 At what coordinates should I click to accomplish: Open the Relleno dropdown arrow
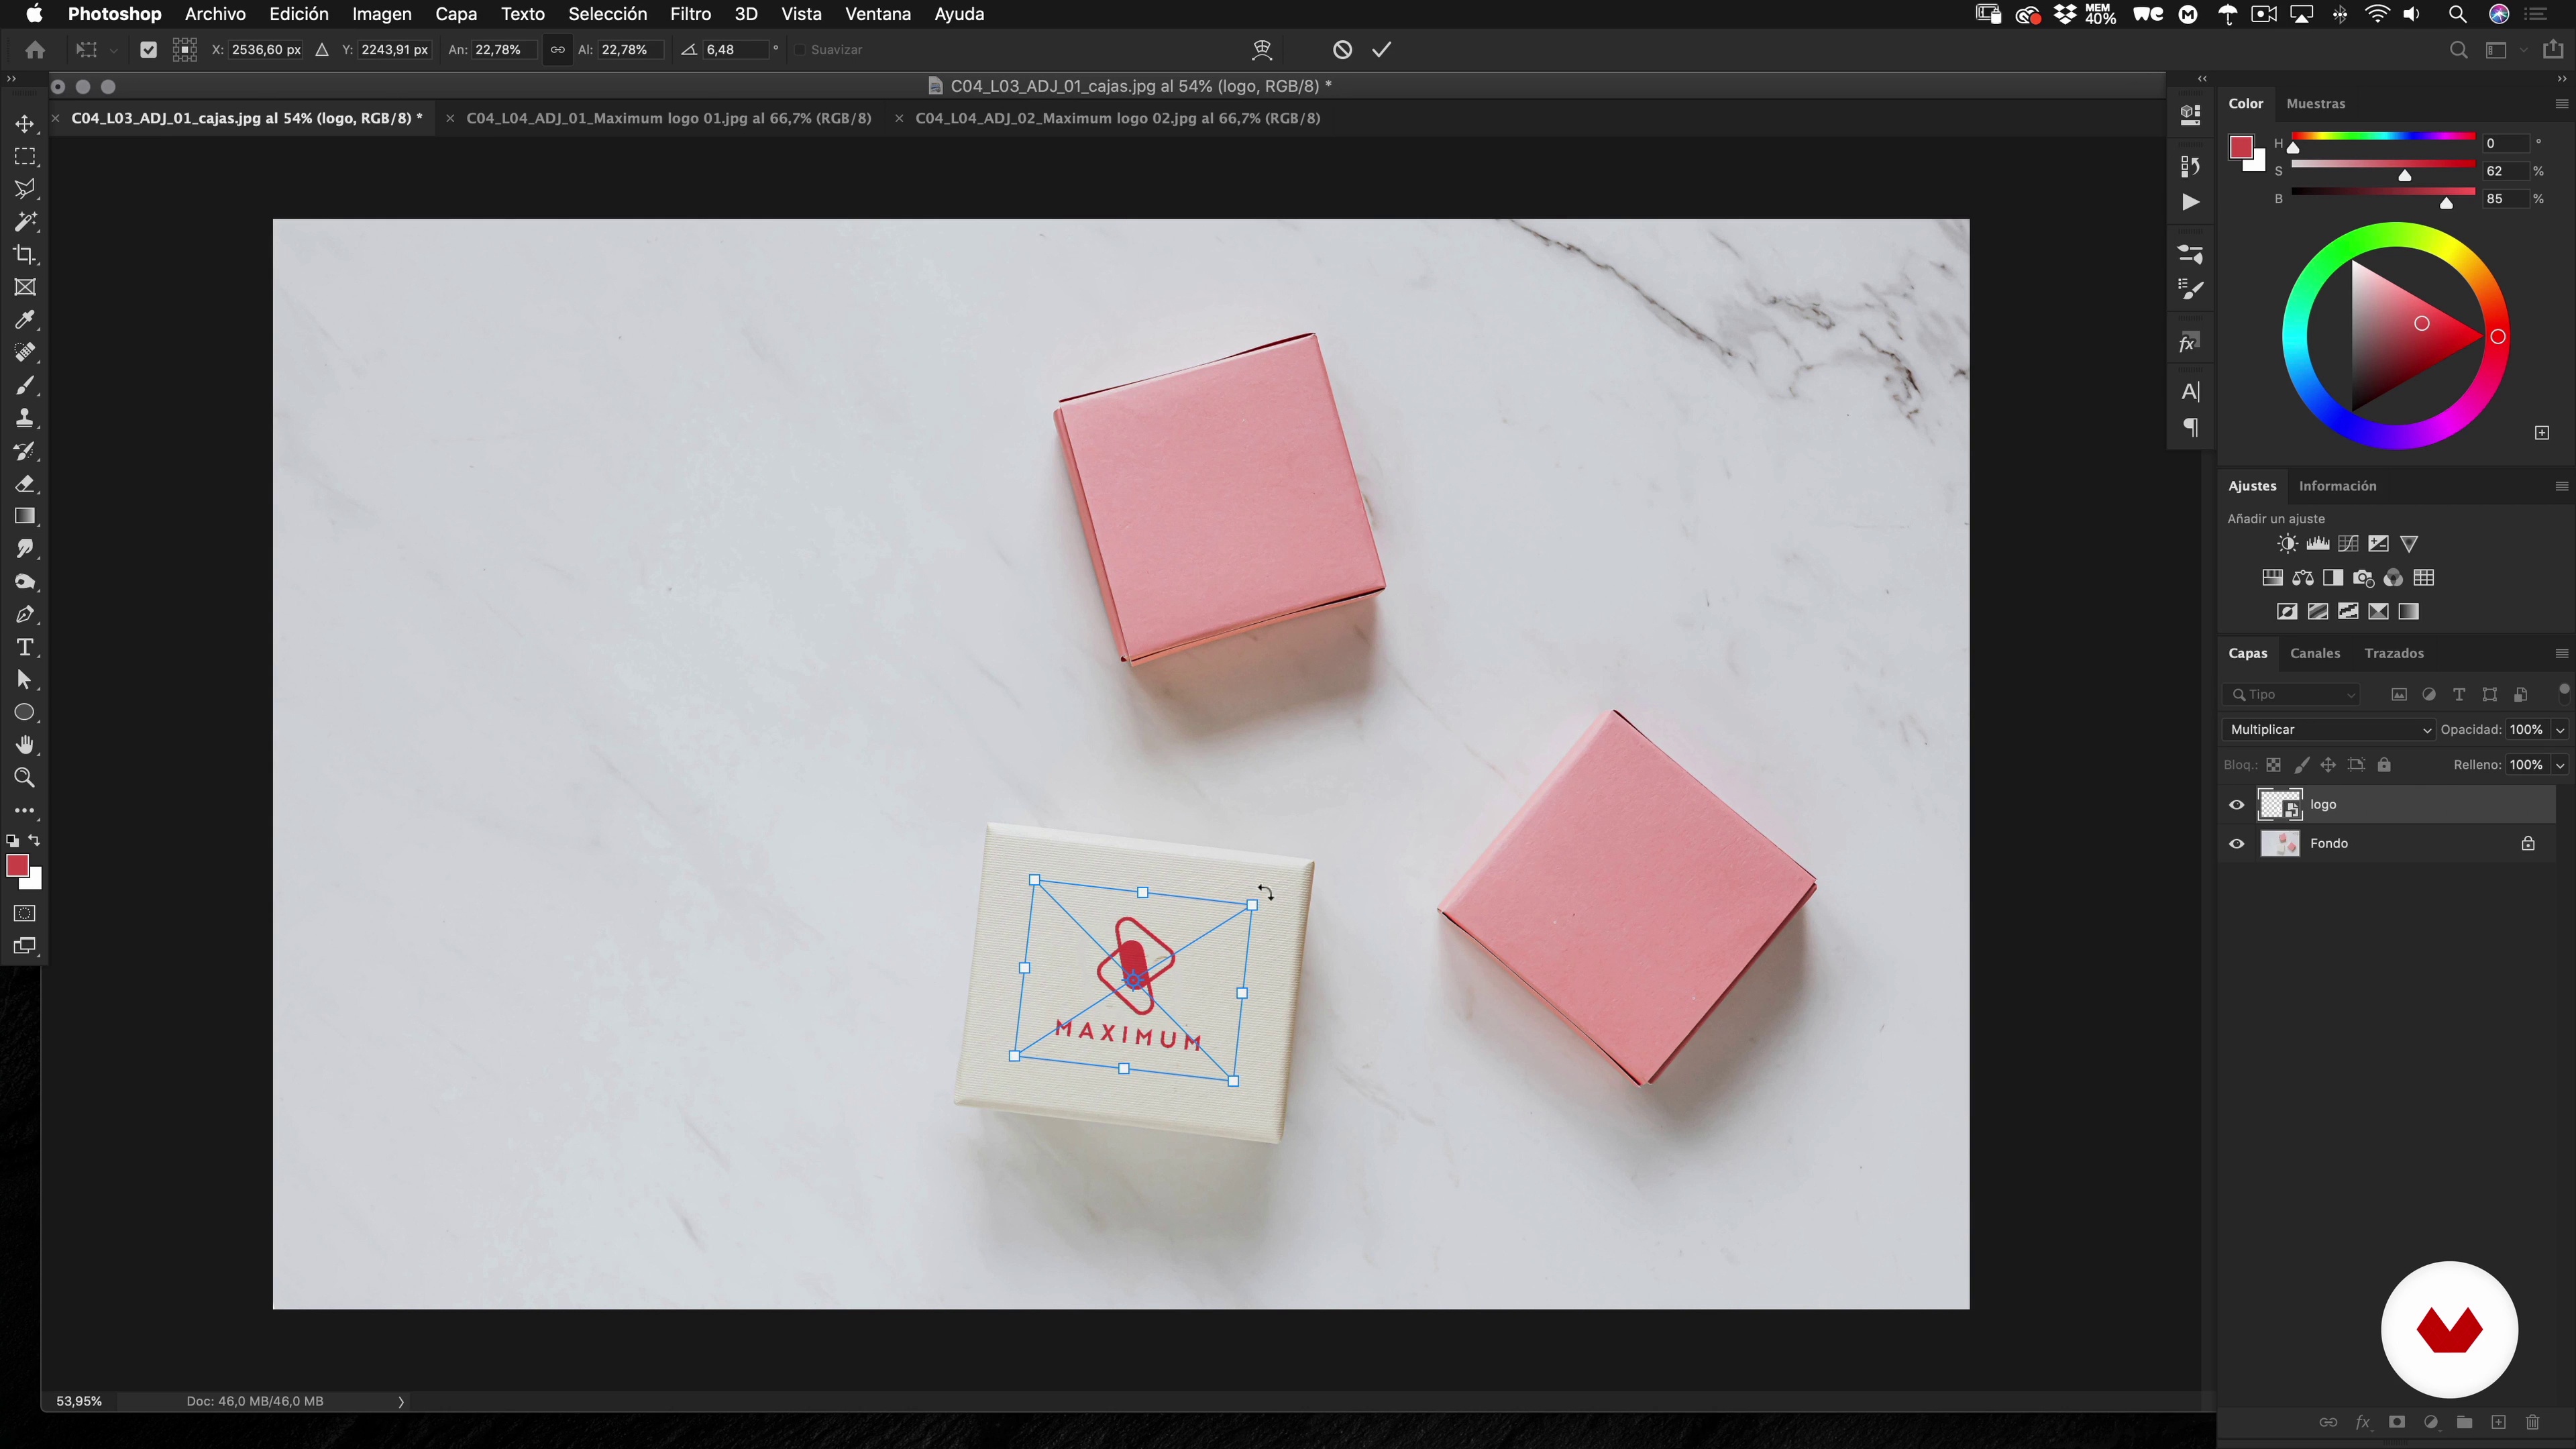(2560, 765)
